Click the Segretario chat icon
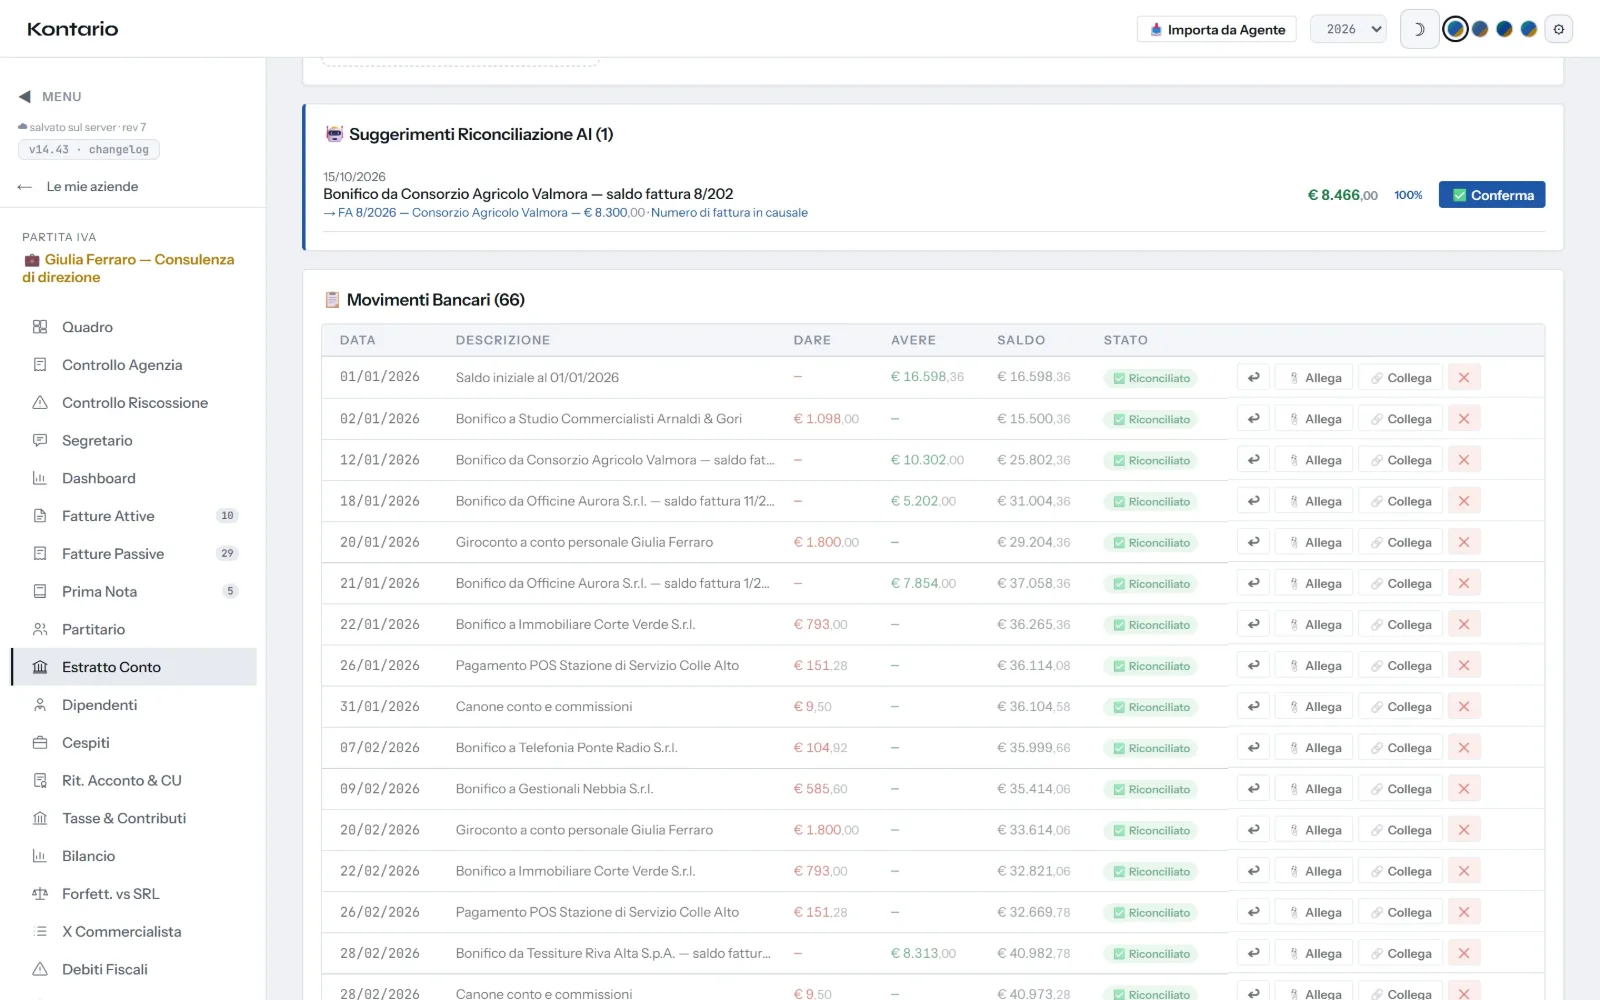Image resolution: width=1600 pixels, height=1000 pixels. pos(40,440)
